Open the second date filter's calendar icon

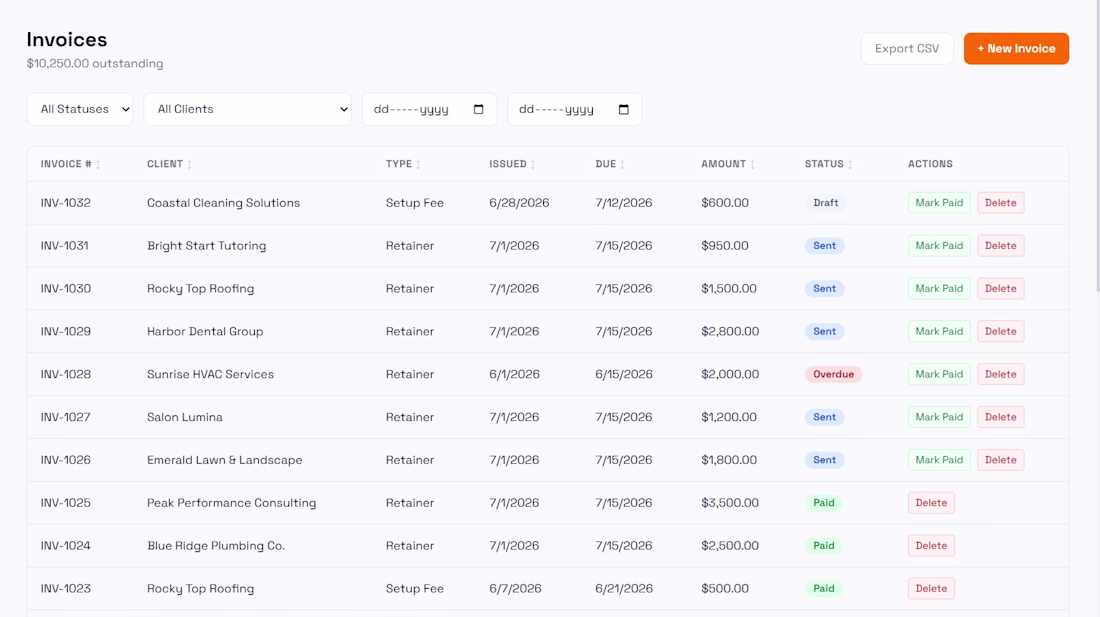(624, 109)
